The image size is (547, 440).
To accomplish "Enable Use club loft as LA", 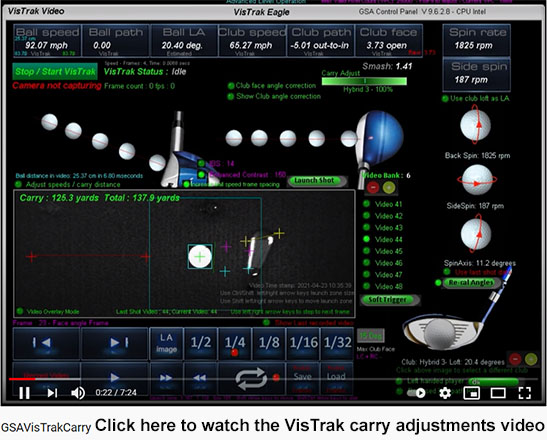I will pos(445,99).
